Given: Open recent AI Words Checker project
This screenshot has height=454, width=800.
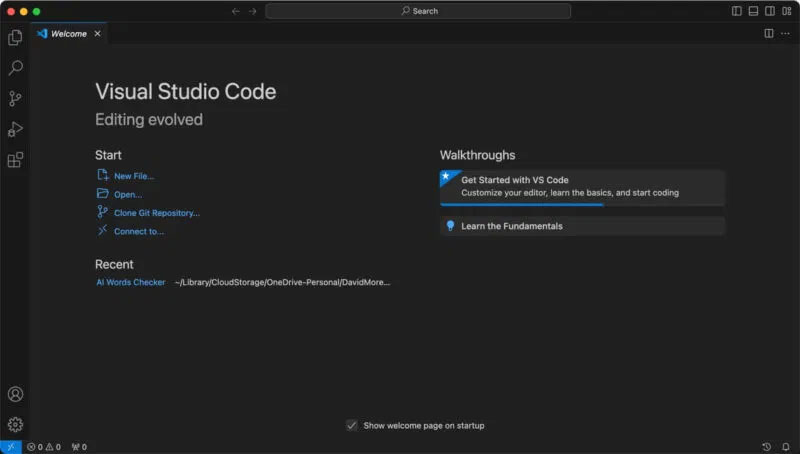Looking at the screenshot, I should pos(131,282).
